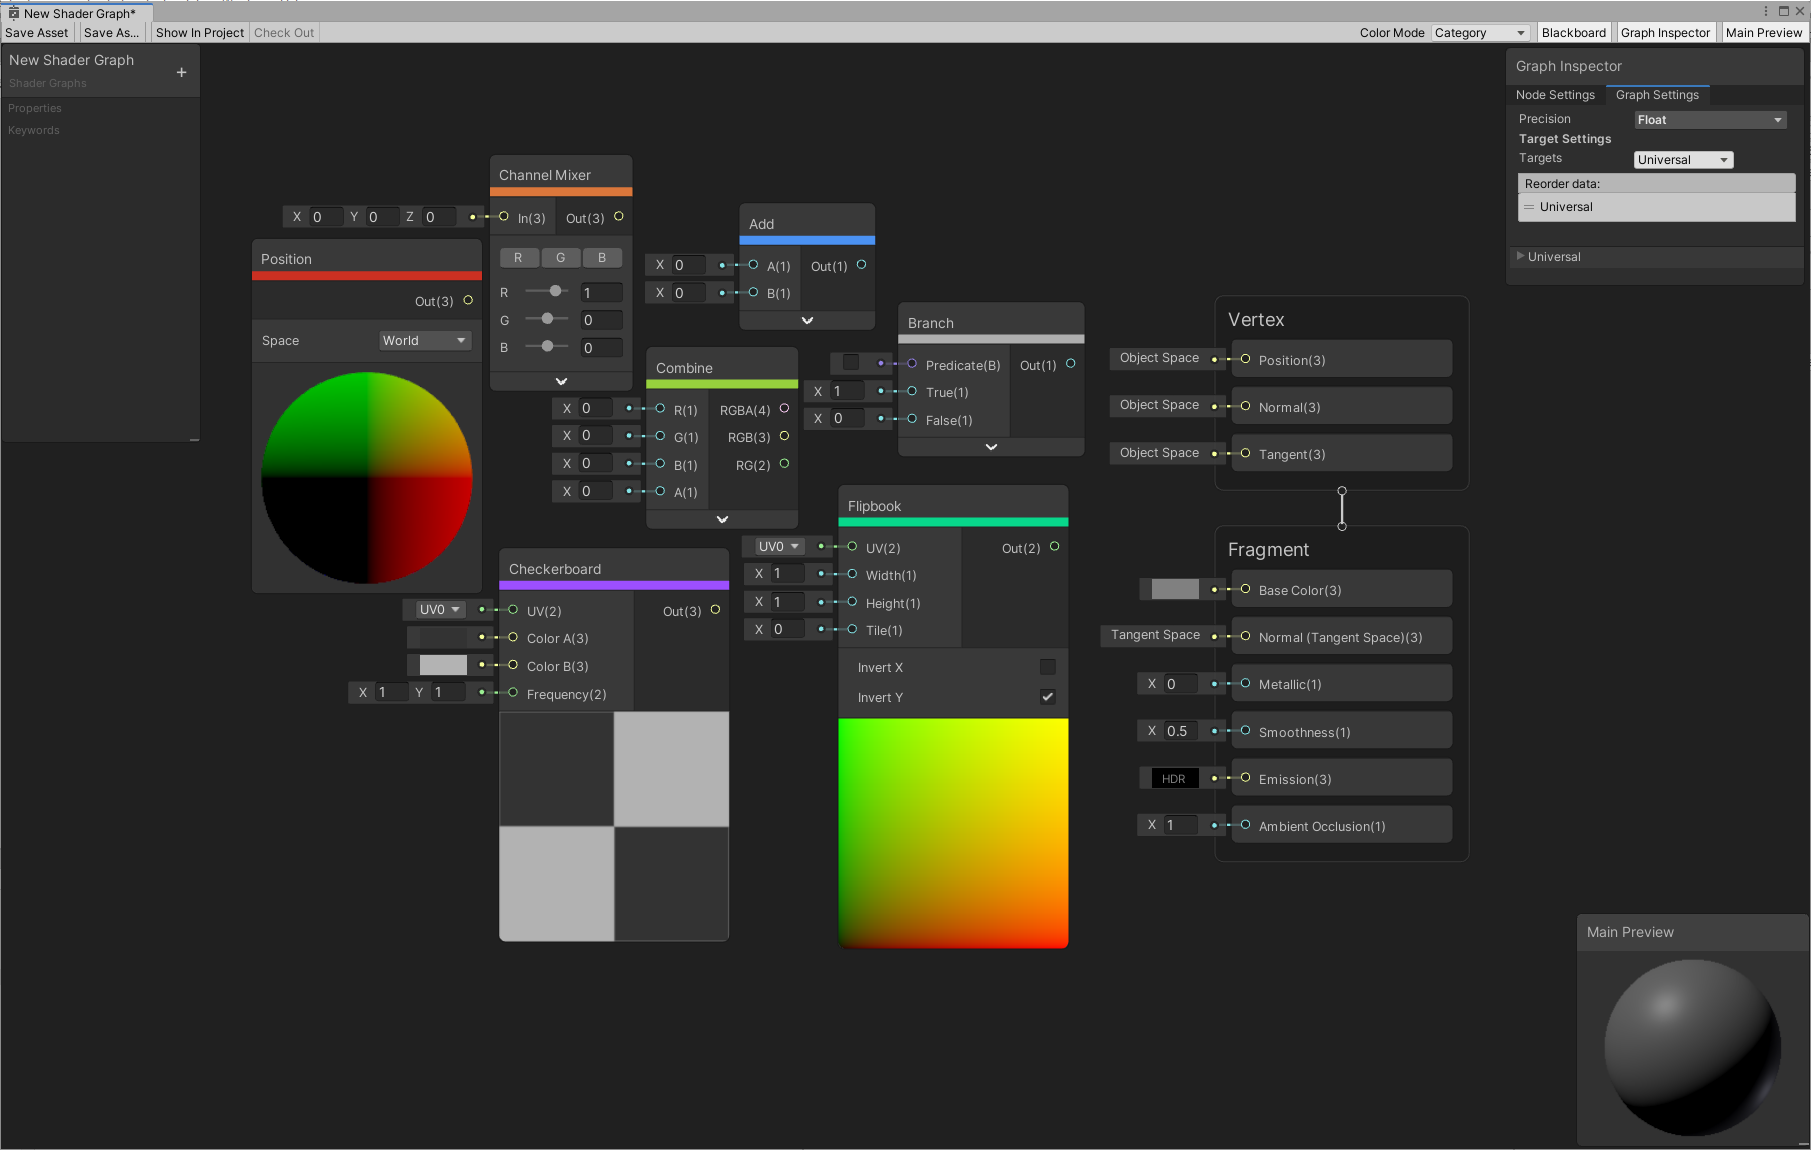Enable Invert X on the Flipbook node

click(x=1047, y=666)
